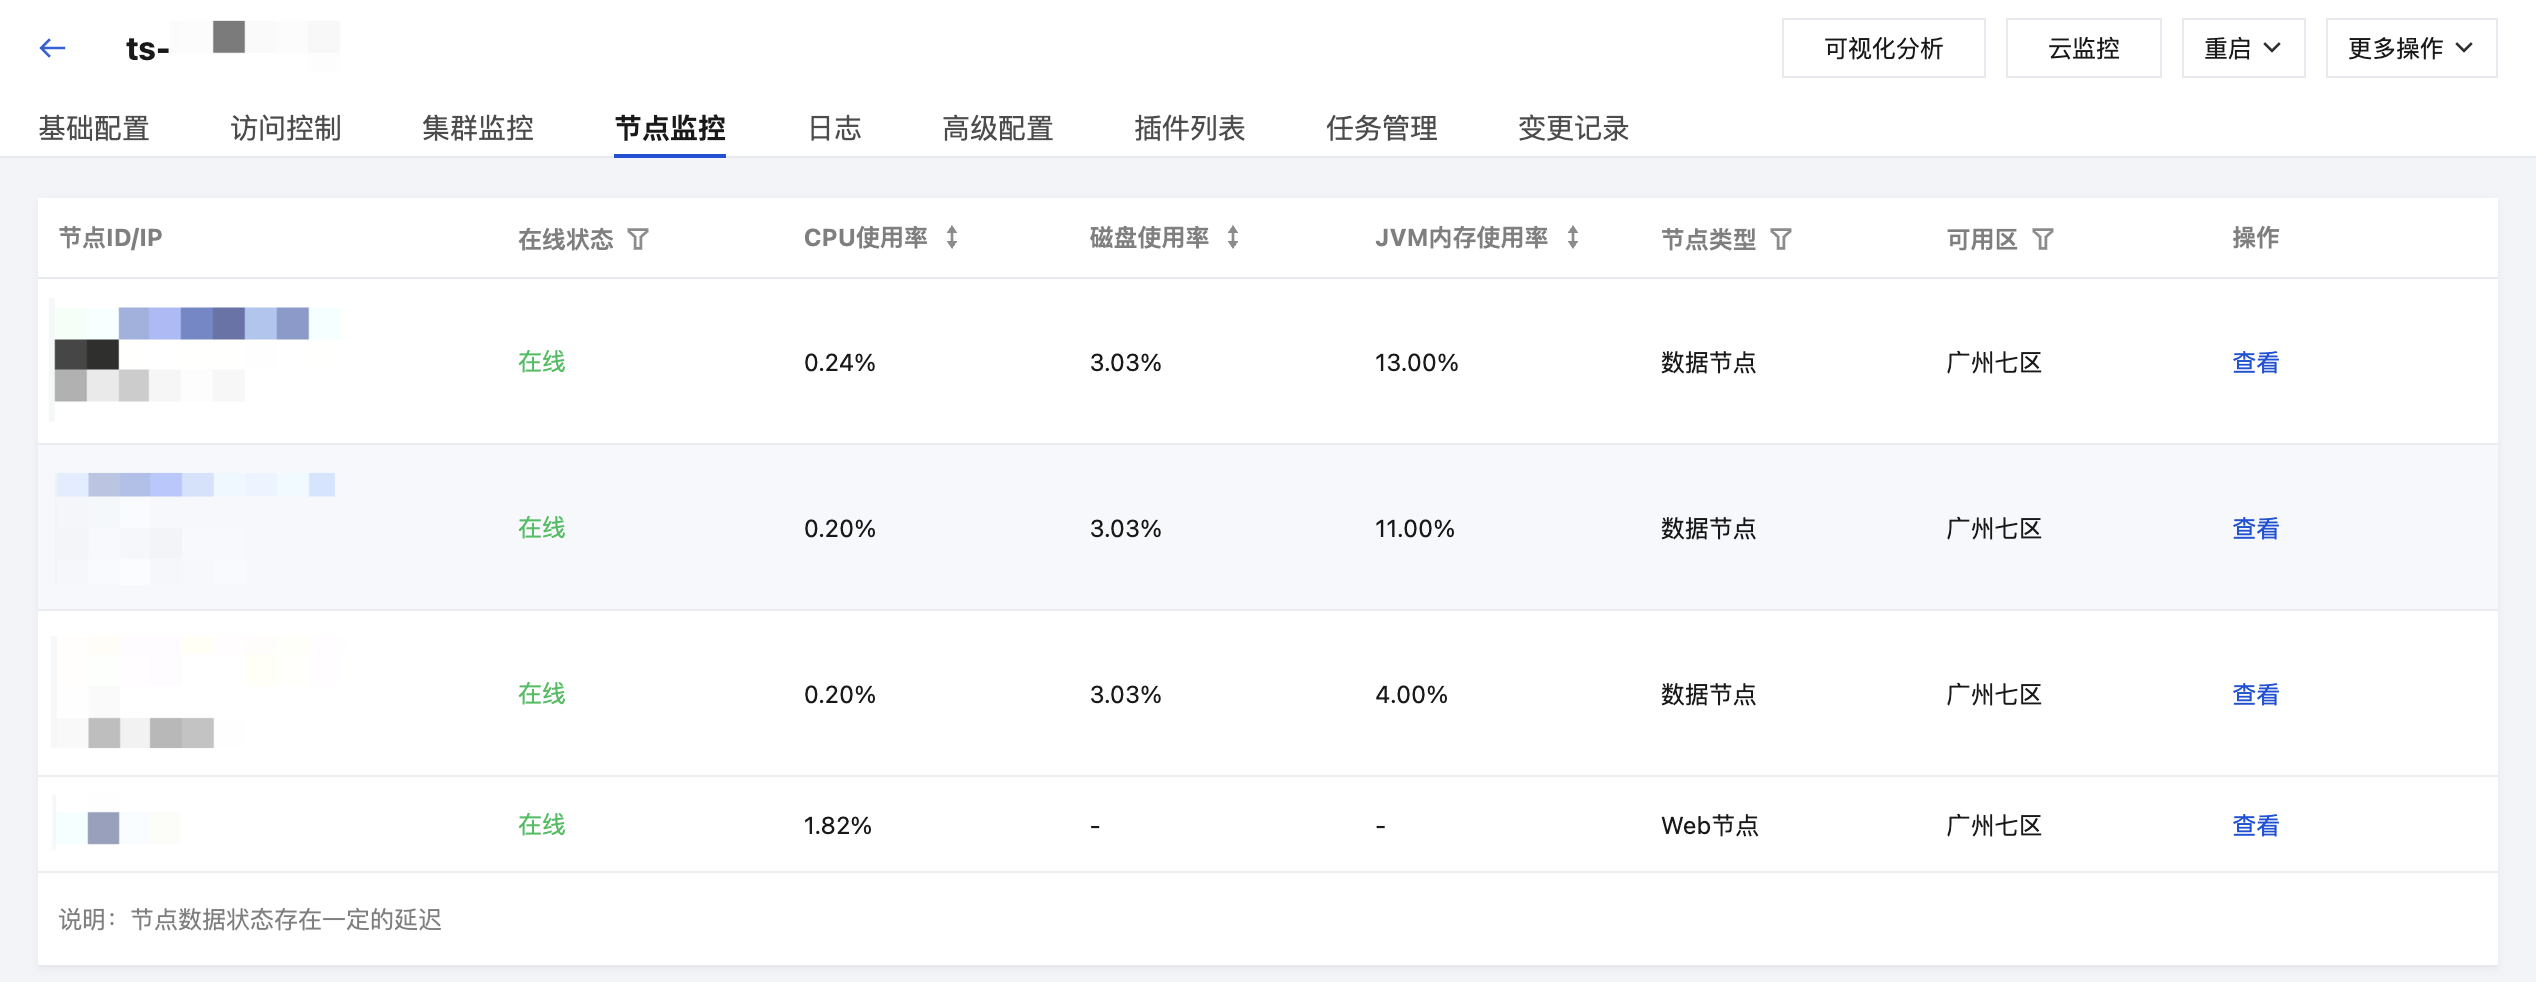Switch to the 基础配置 tab

coord(94,128)
